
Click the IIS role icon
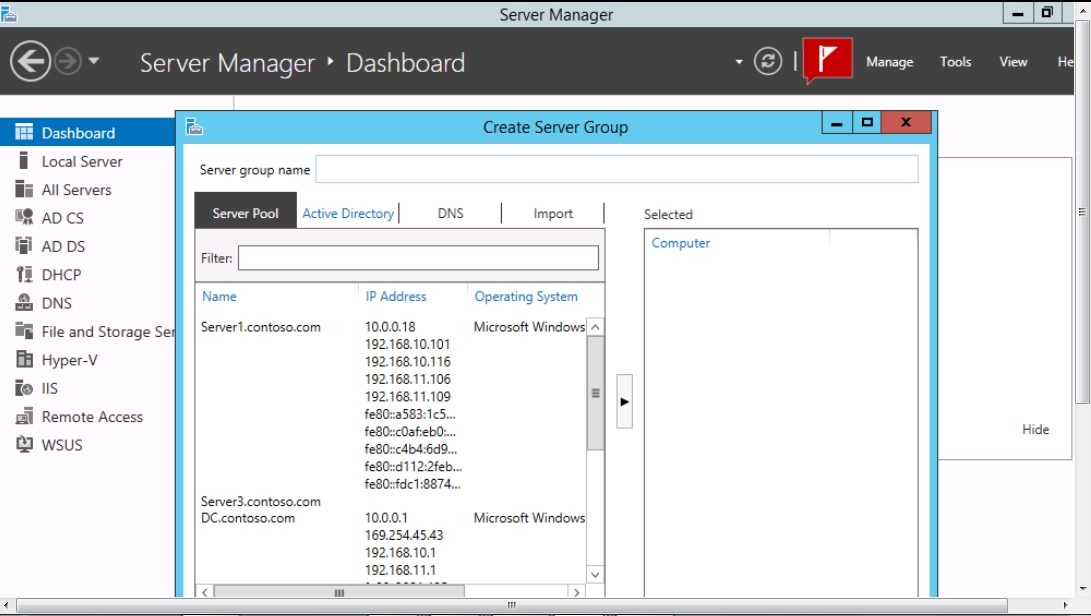click(x=24, y=388)
